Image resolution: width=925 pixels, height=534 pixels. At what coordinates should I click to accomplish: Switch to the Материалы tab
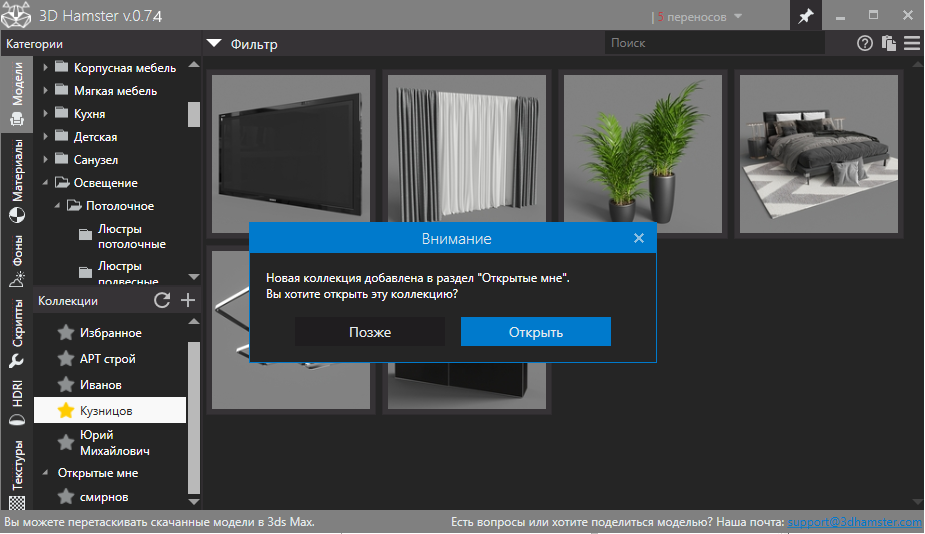(x=17, y=181)
